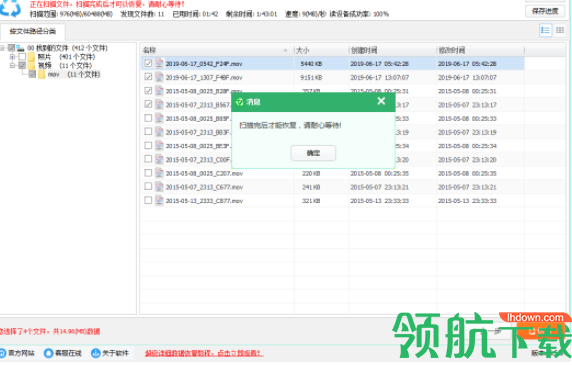572x365 pixels.
Task: Open 客服在线 text link
Action: pyautogui.click(x=68, y=353)
